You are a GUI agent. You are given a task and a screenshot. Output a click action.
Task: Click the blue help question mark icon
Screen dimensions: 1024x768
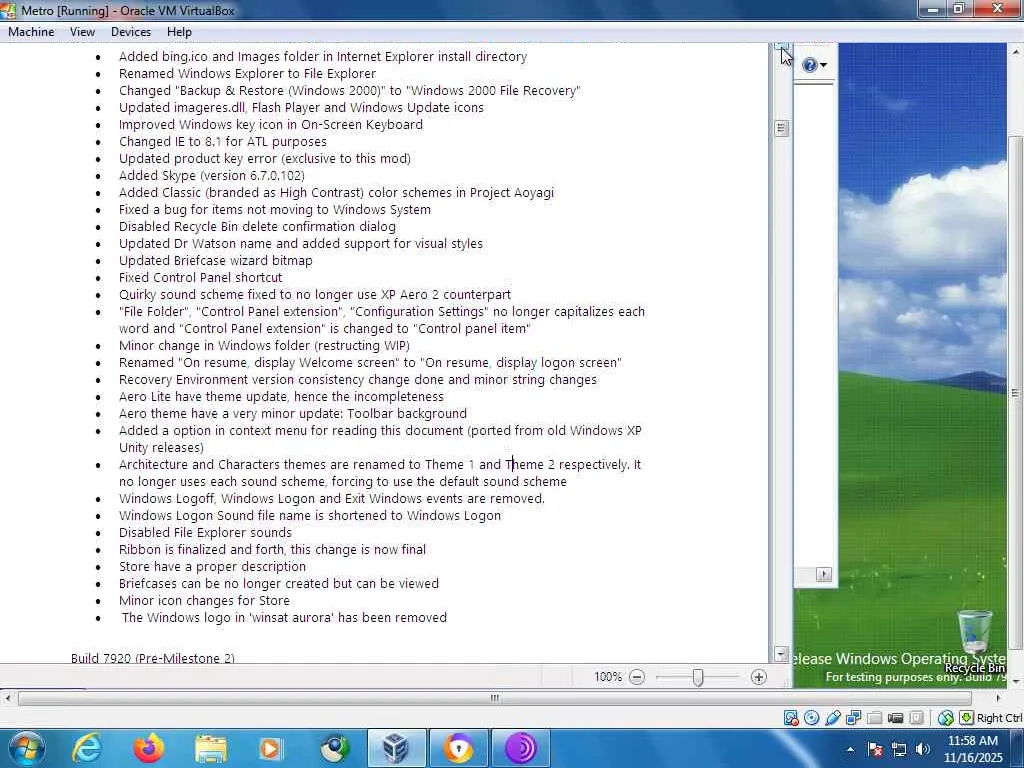tap(810, 65)
